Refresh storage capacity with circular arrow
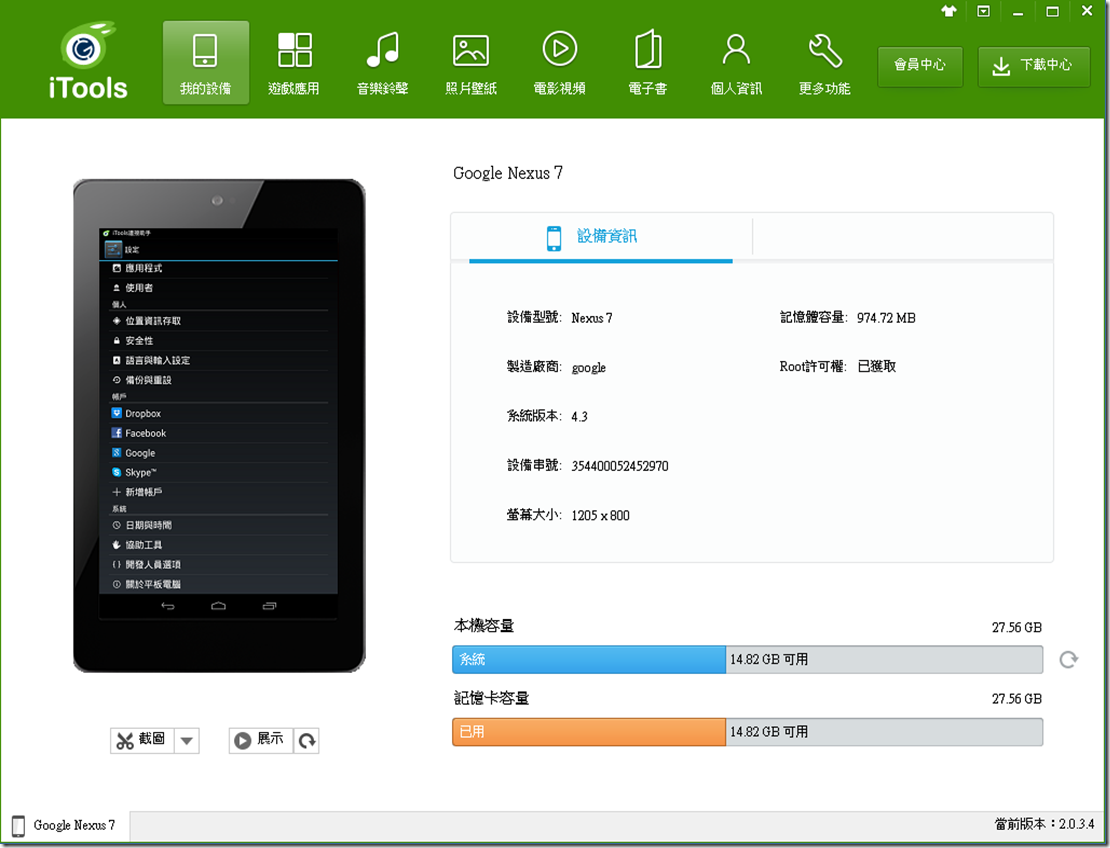1110x848 pixels. tap(1068, 659)
